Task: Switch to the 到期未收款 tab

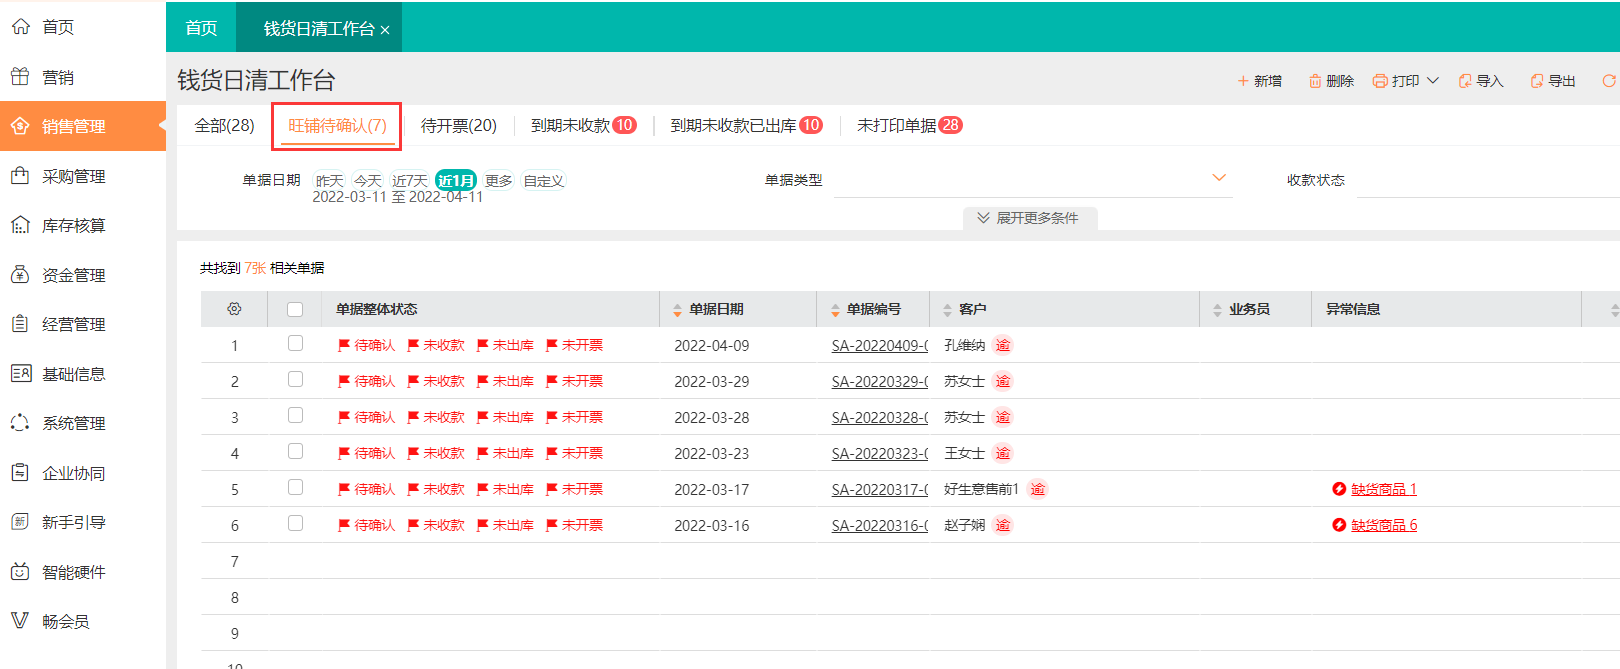Action: (x=571, y=125)
